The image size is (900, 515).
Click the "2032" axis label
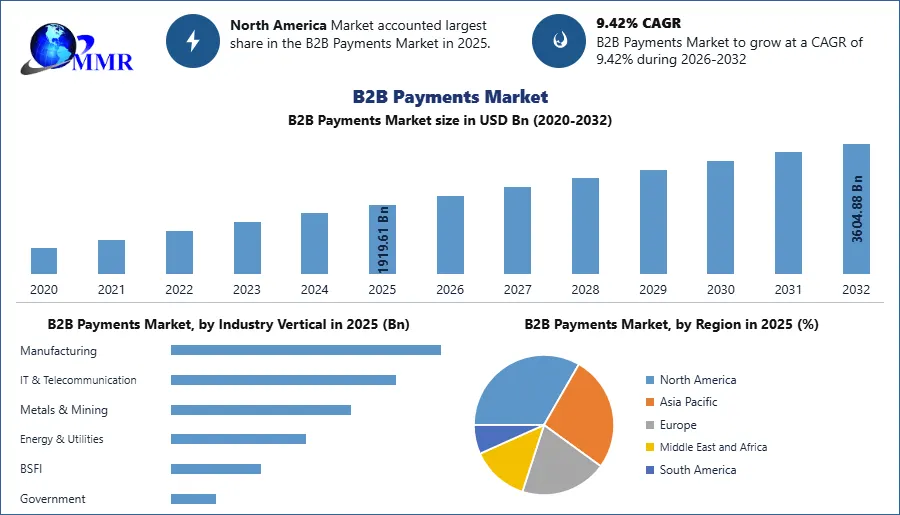(856, 290)
